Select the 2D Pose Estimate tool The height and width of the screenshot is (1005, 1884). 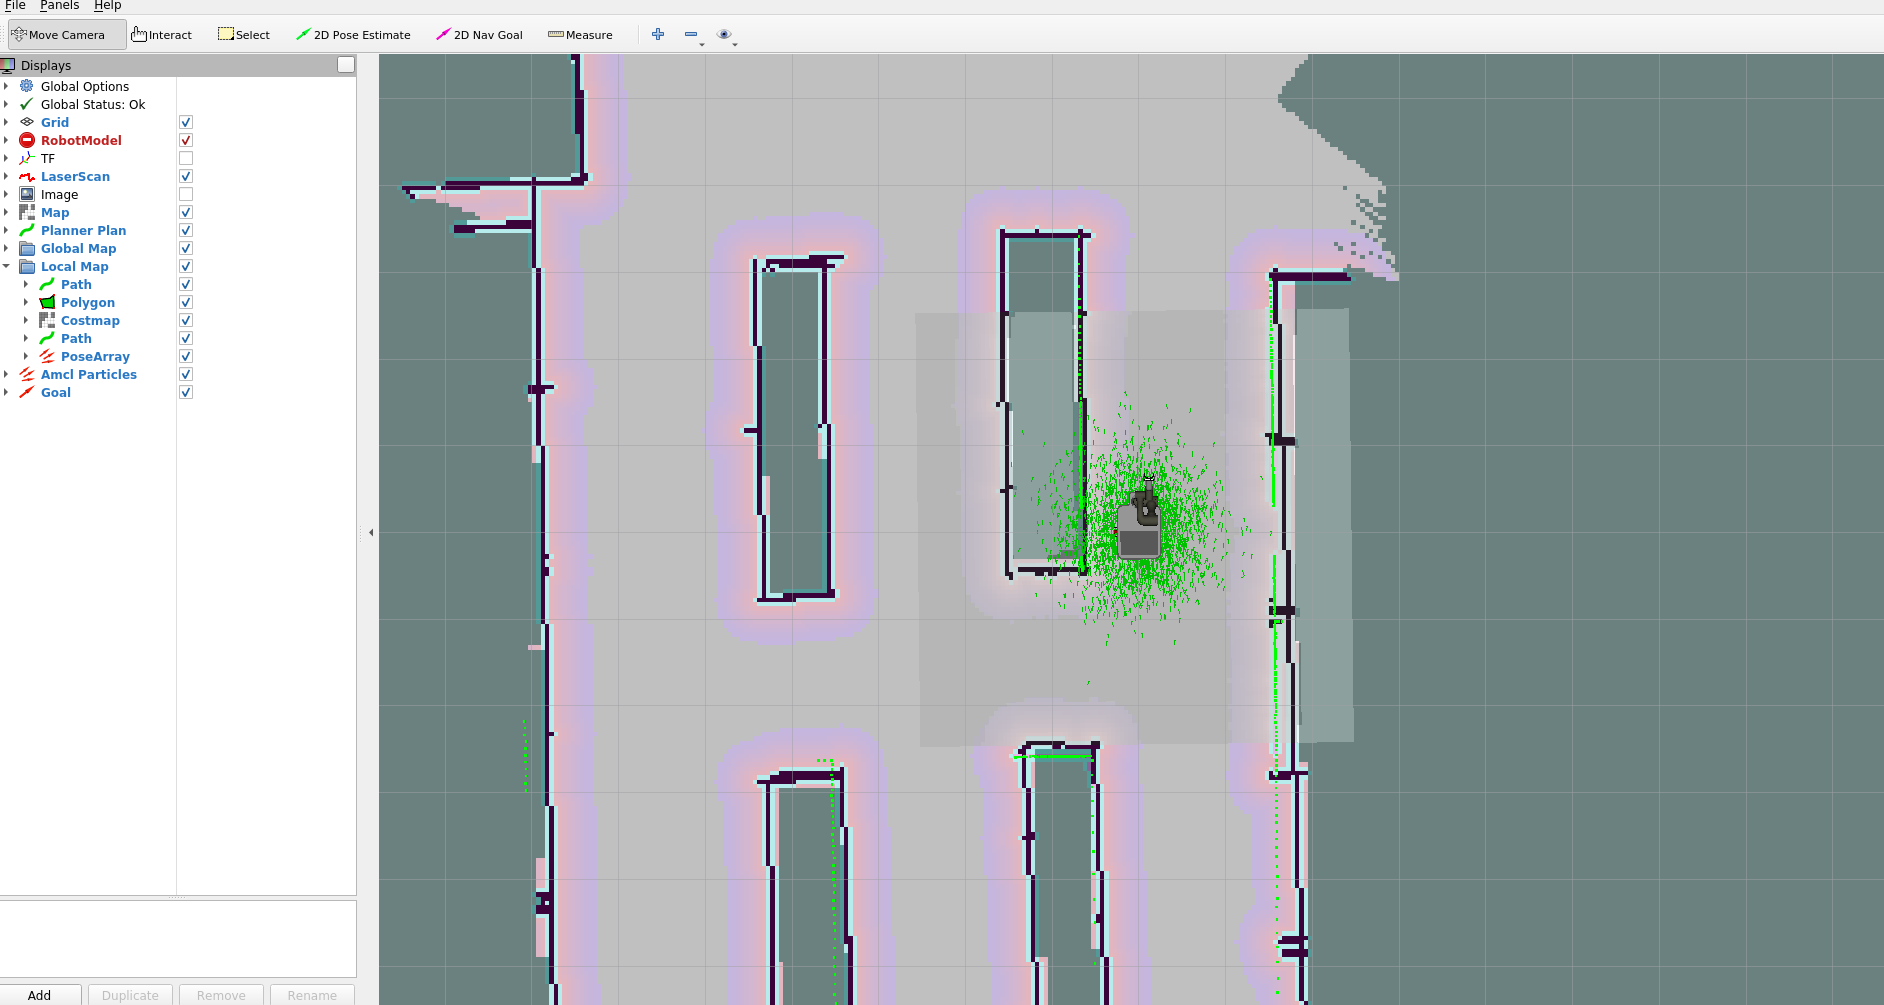click(354, 34)
